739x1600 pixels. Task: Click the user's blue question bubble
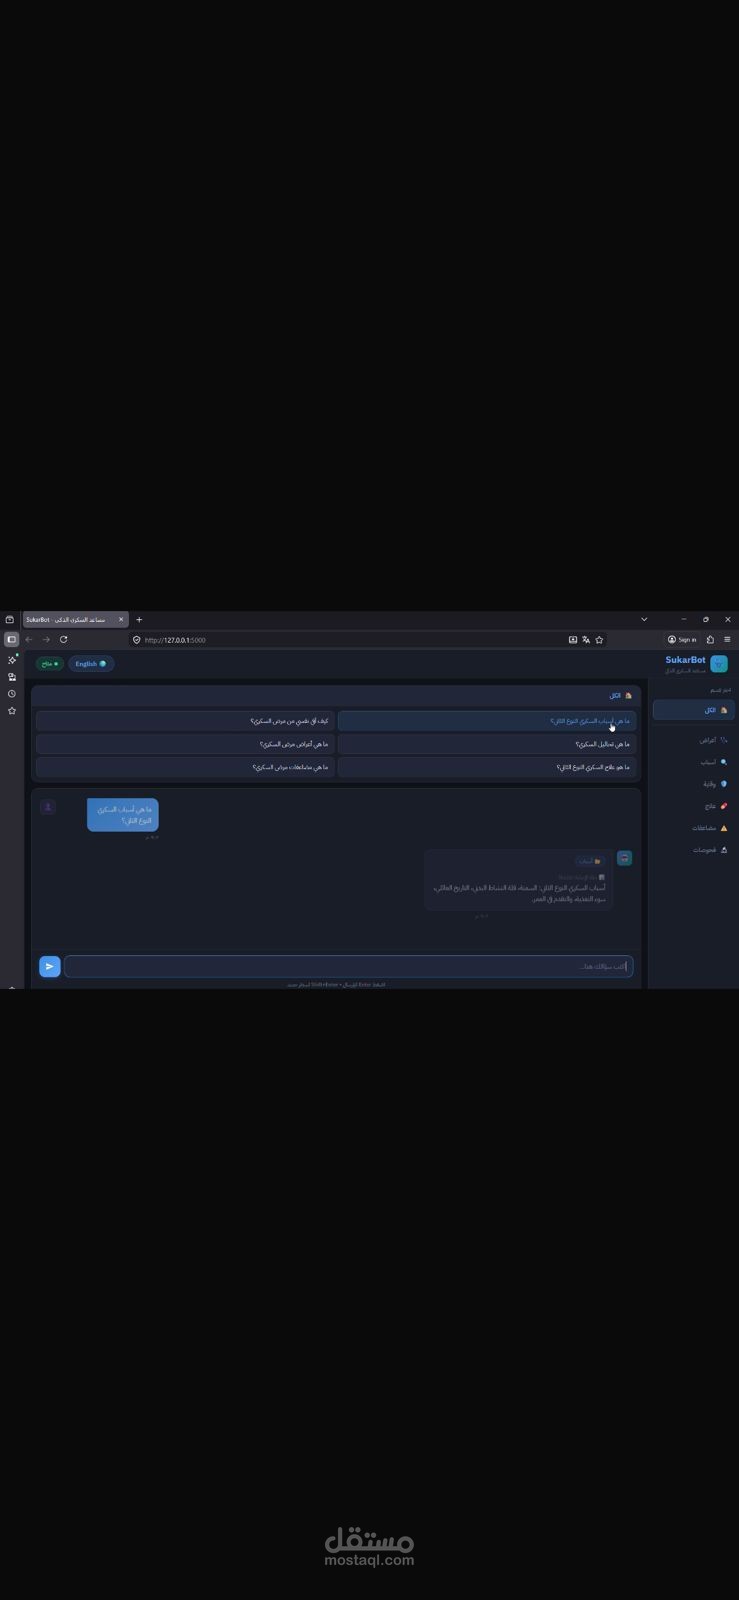(123, 815)
